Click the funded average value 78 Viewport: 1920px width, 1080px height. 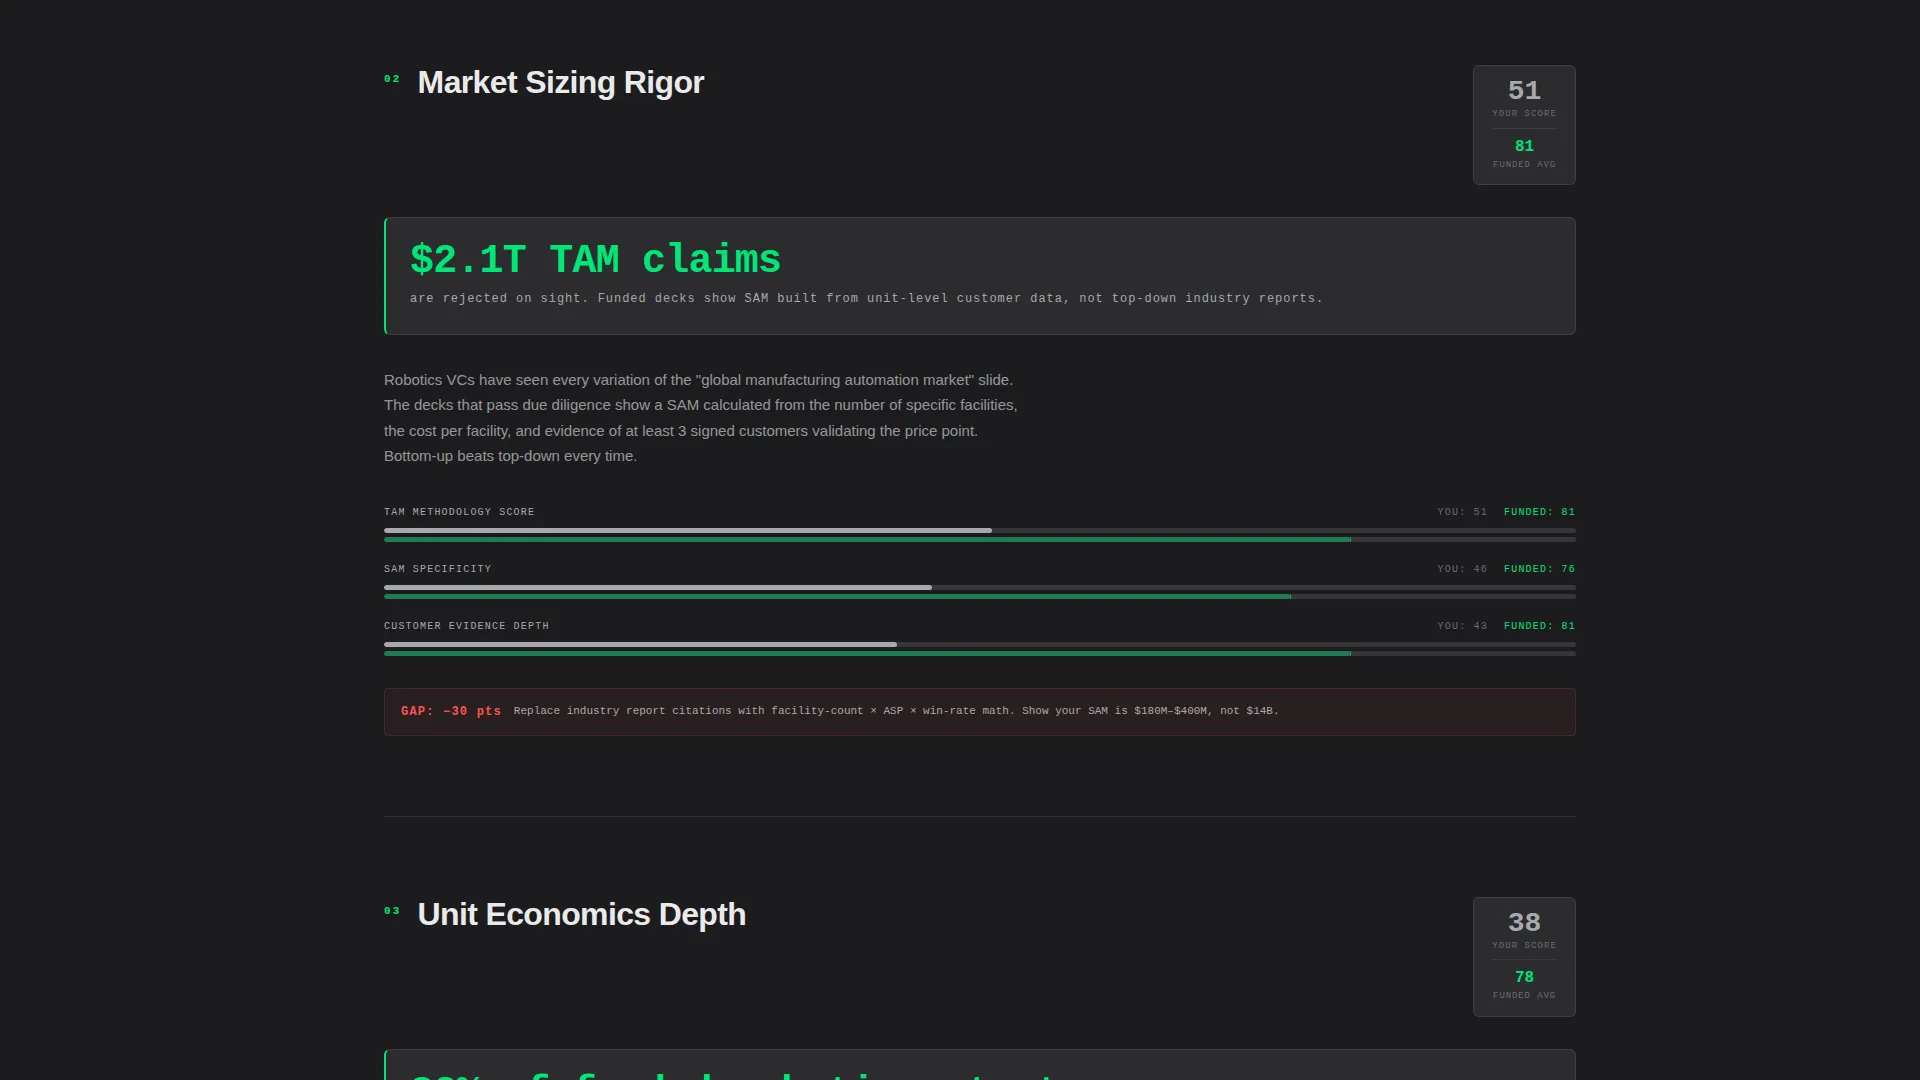[x=1524, y=977]
